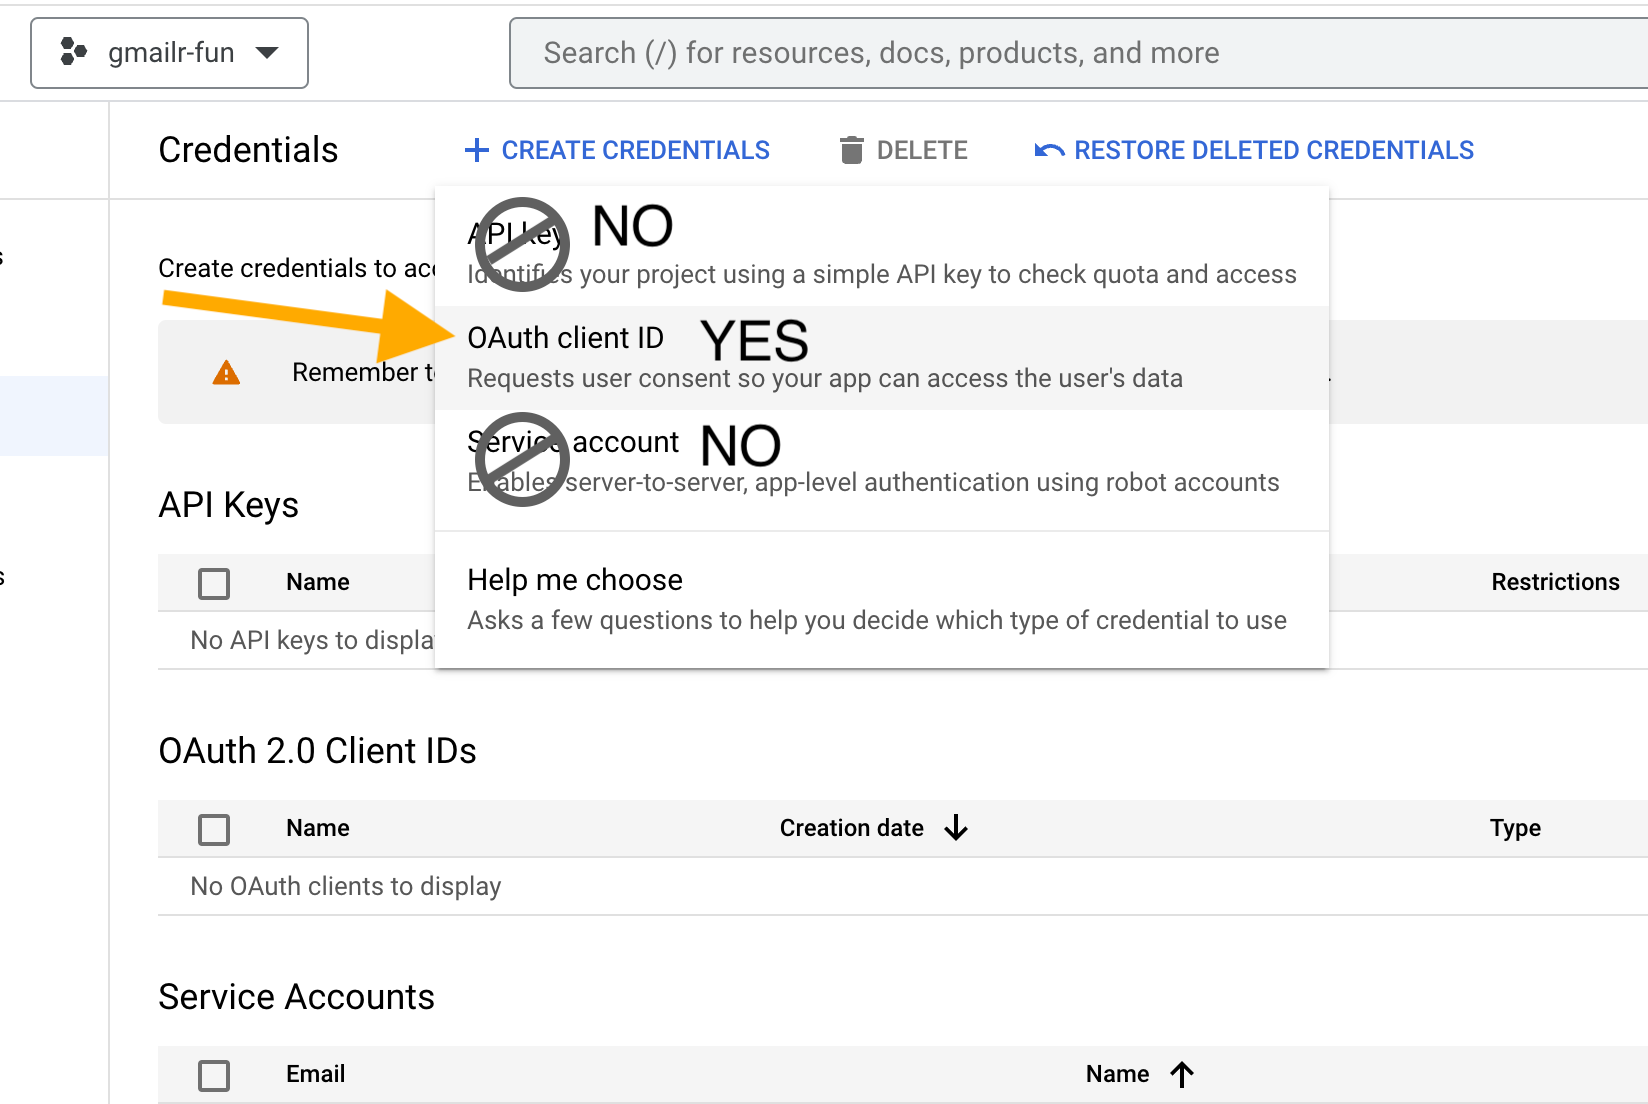
Task: Click the plus icon beside CREATE CREDENTIALS
Action: click(478, 149)
